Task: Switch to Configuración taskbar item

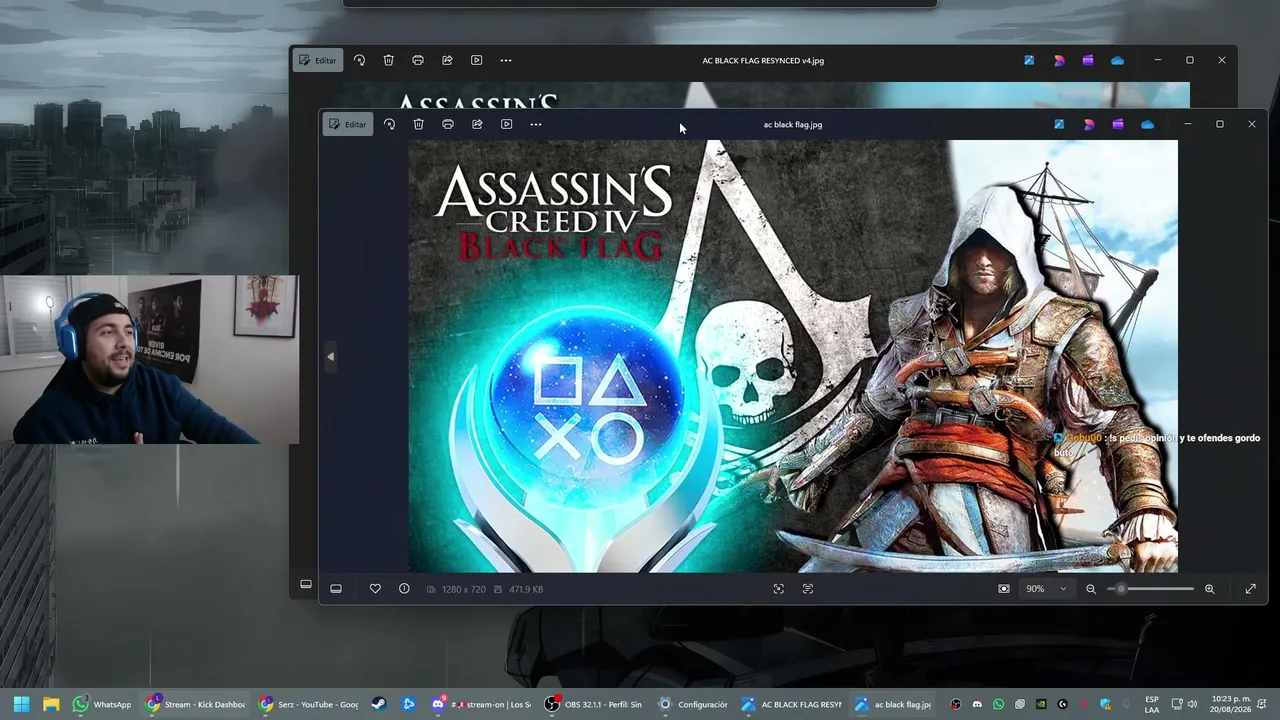Action: point(693,704)
